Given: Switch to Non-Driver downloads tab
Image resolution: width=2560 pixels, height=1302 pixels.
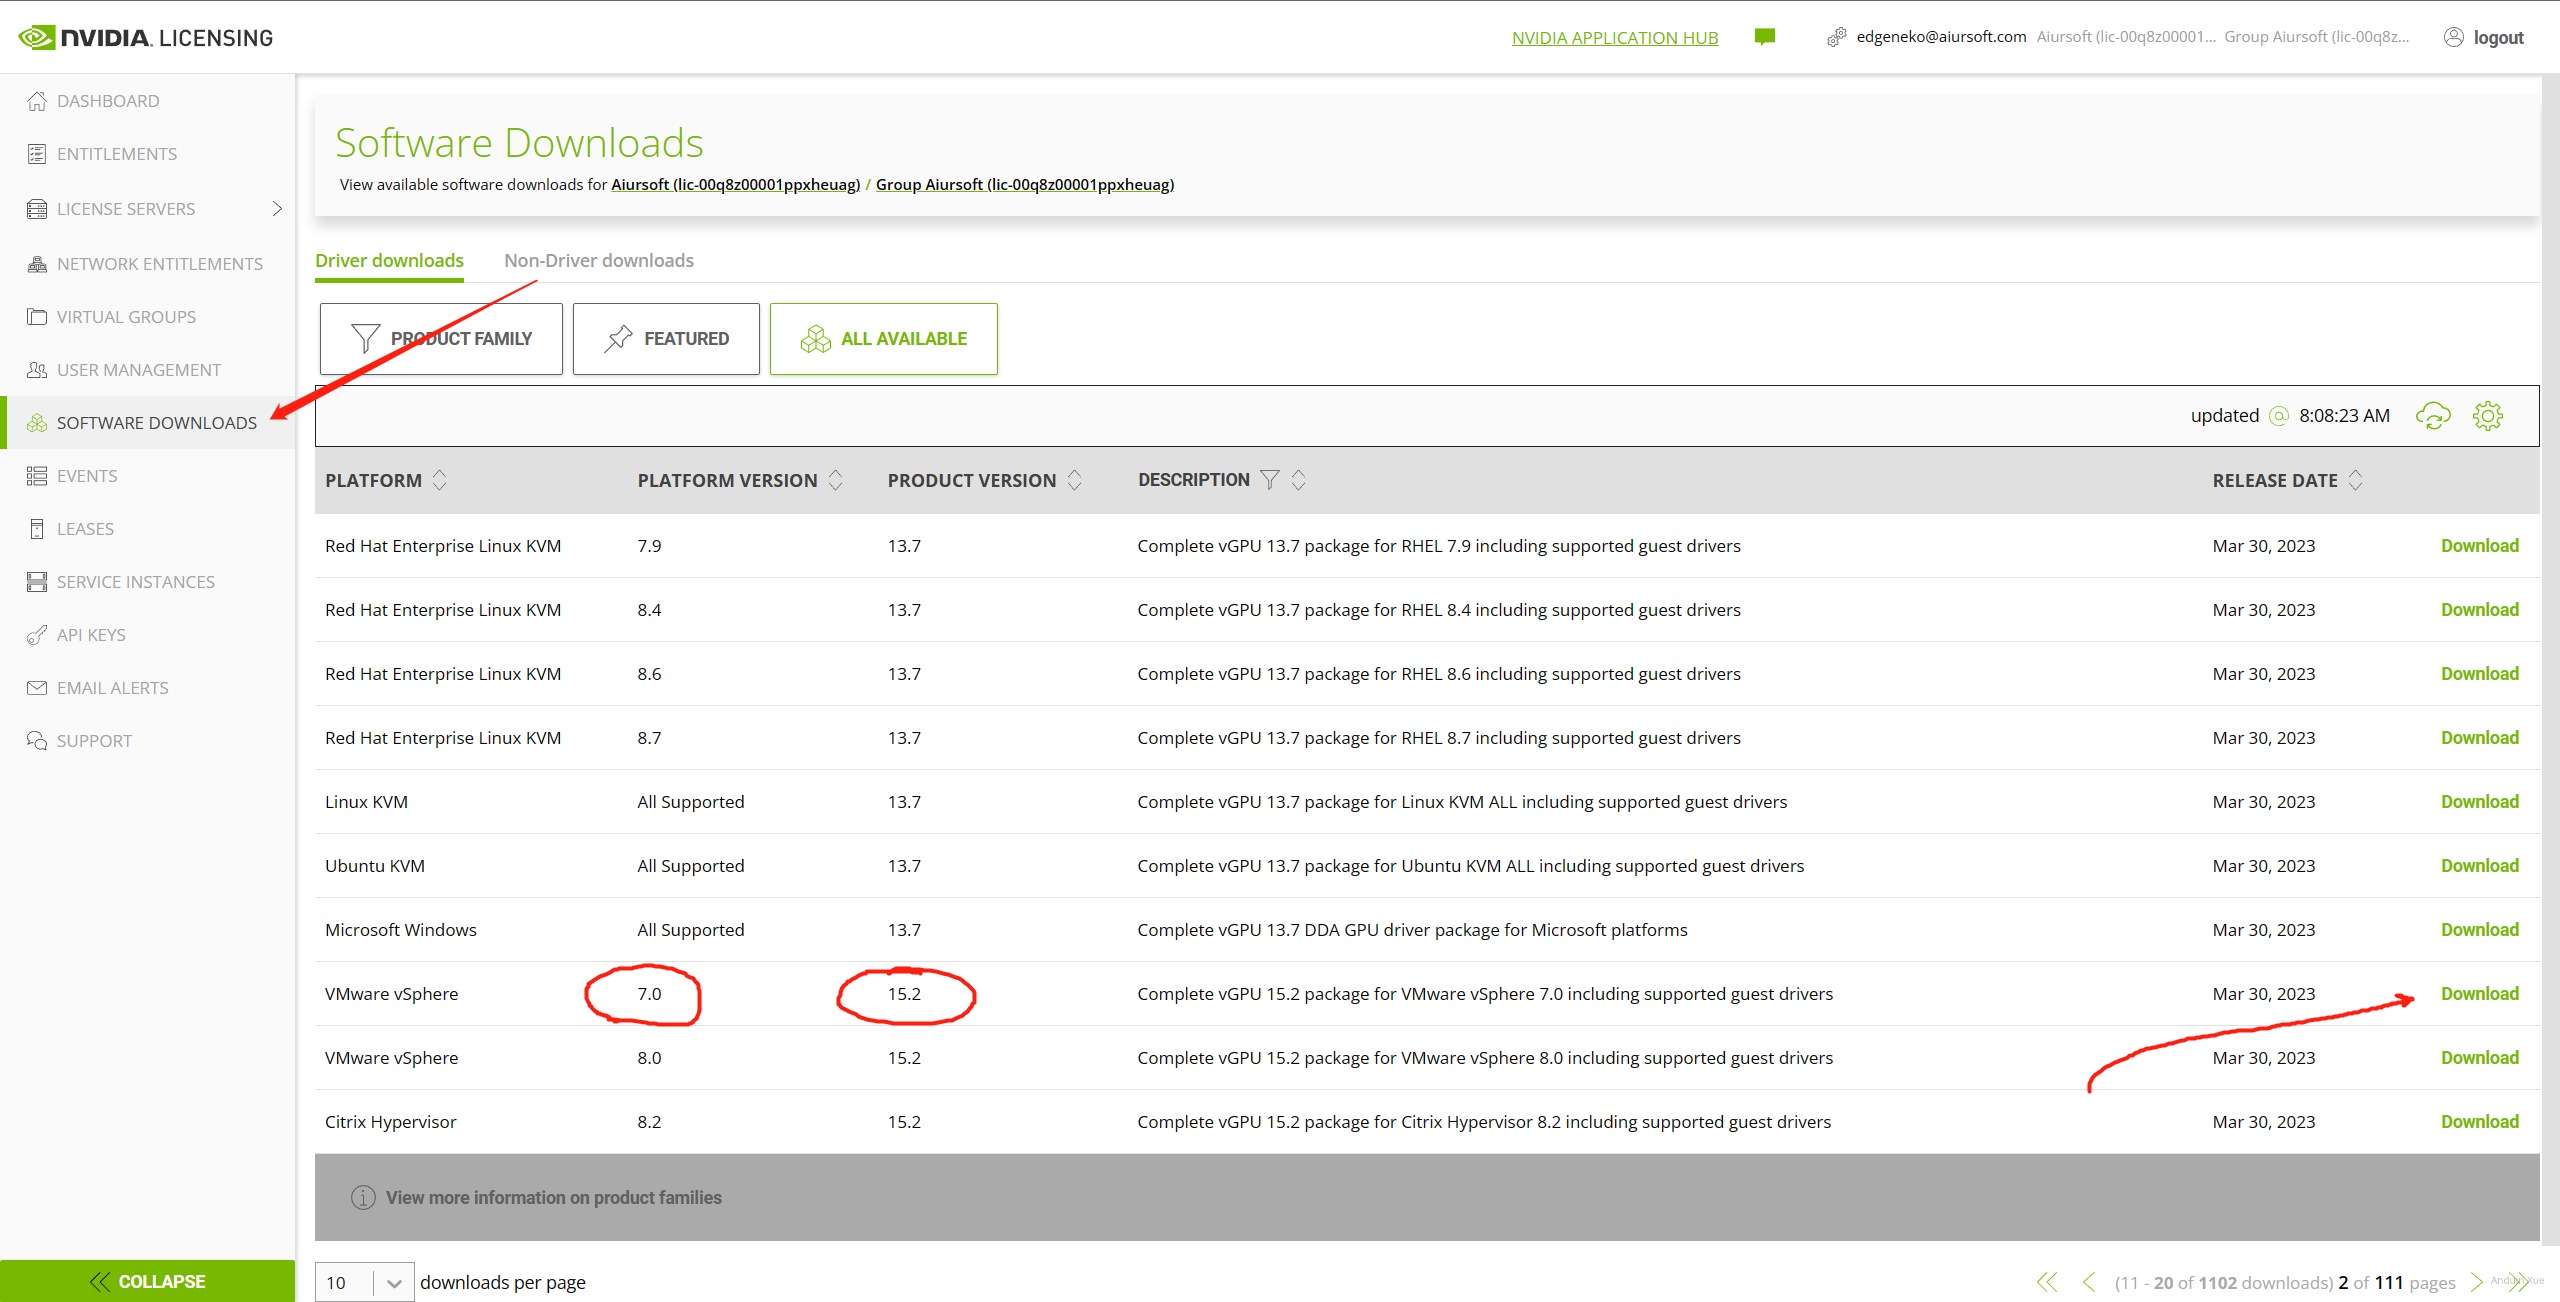Looking at the screenshot, I should tap(599, 260).
